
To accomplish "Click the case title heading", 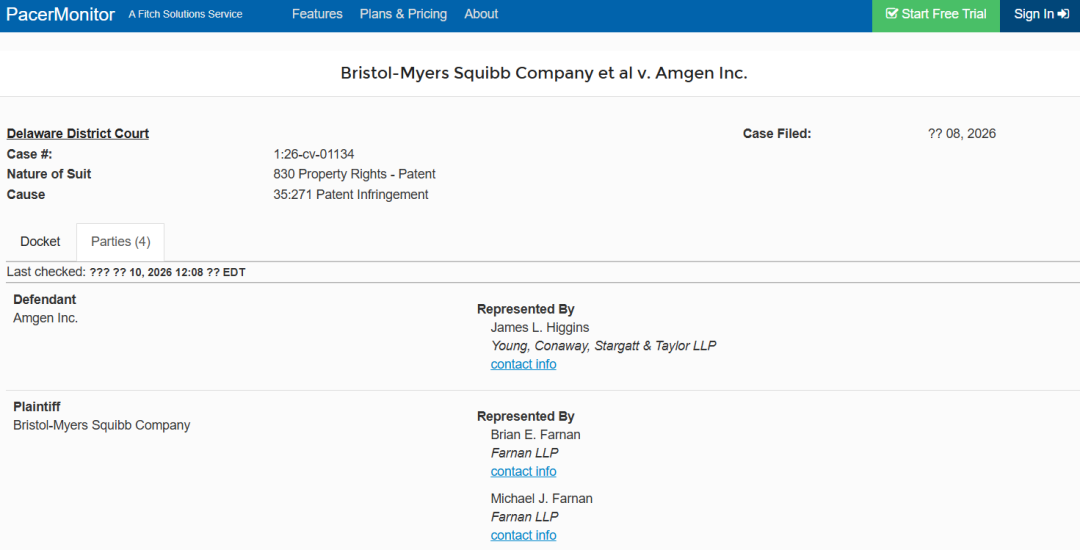I will coord(543,73).
